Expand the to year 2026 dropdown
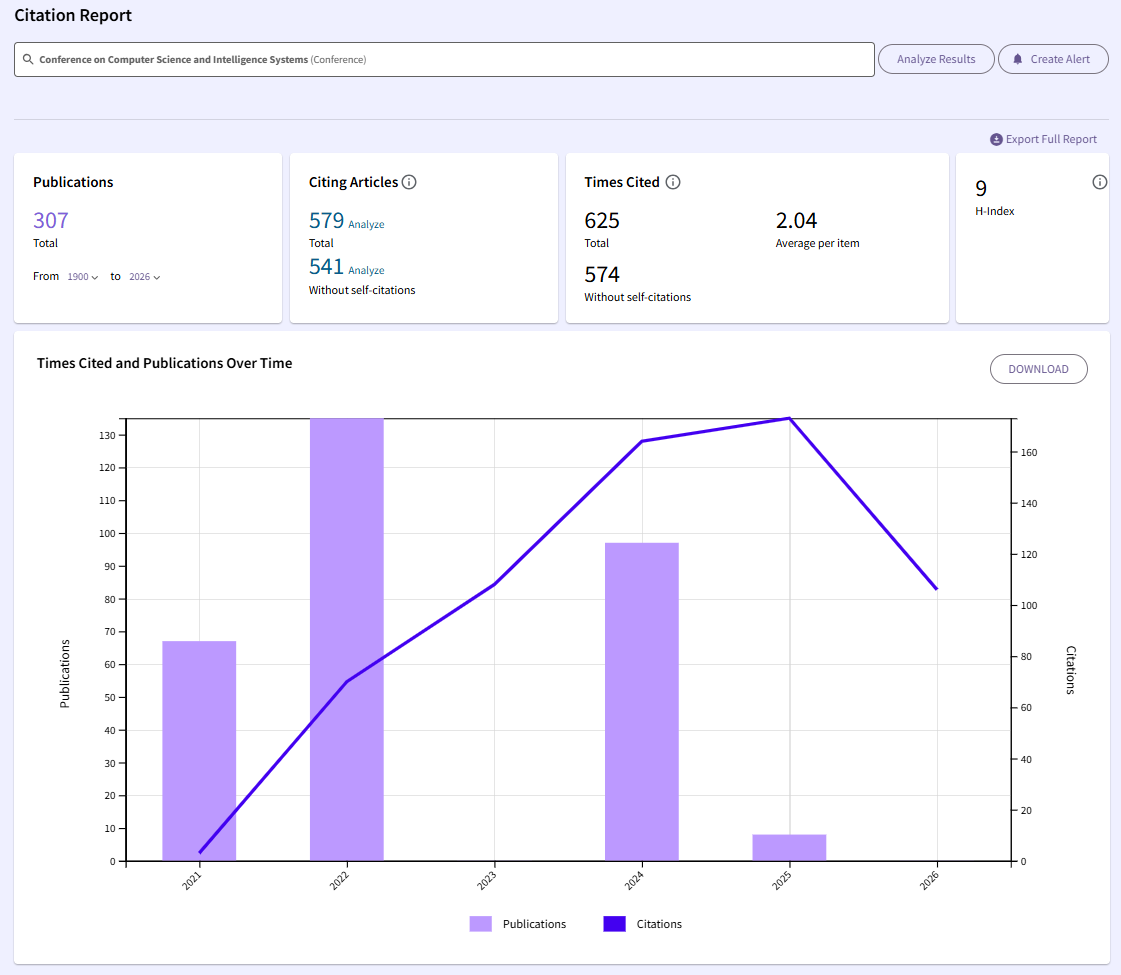The image size is (1121, 975). tap(144, 277)
